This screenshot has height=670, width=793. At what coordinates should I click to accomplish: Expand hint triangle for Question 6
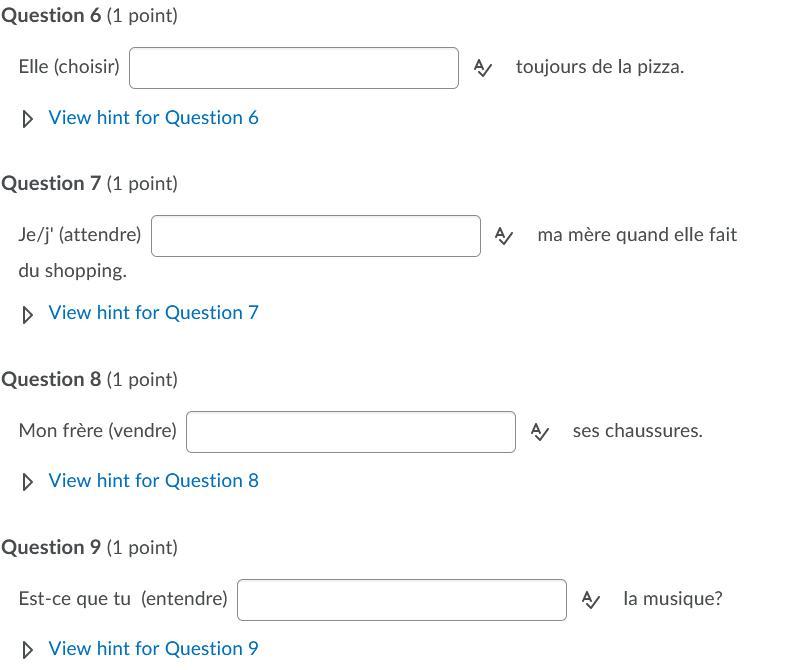tap(28, 119)
